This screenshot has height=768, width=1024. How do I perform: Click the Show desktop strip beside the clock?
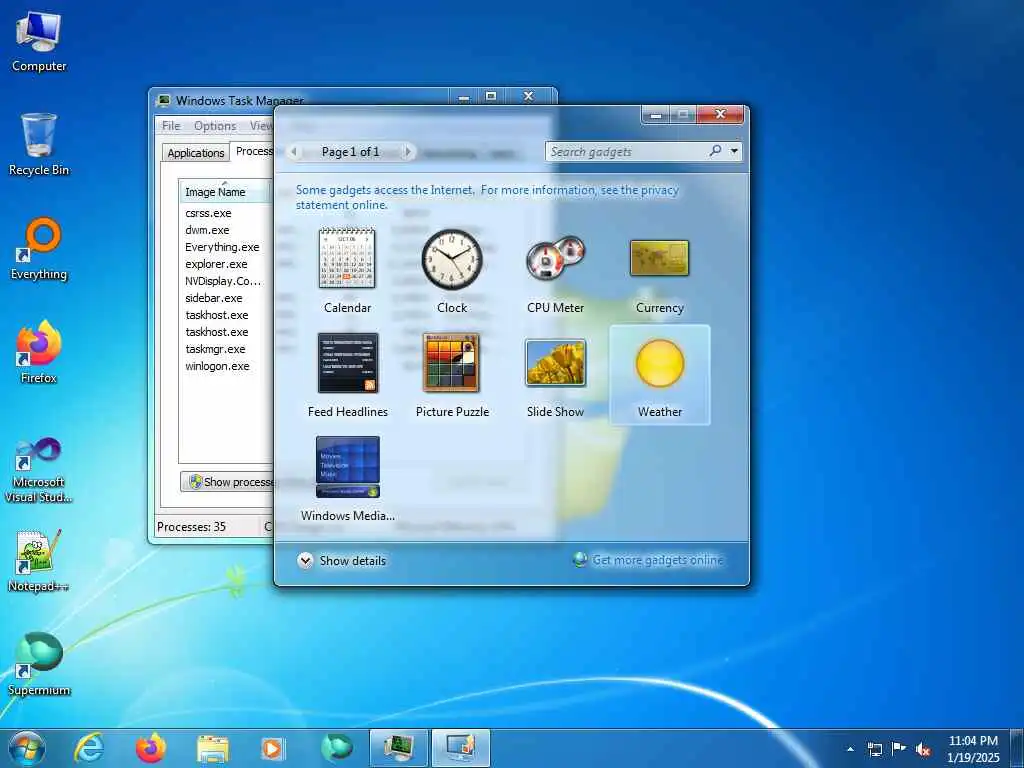(x=1016, y=748)
